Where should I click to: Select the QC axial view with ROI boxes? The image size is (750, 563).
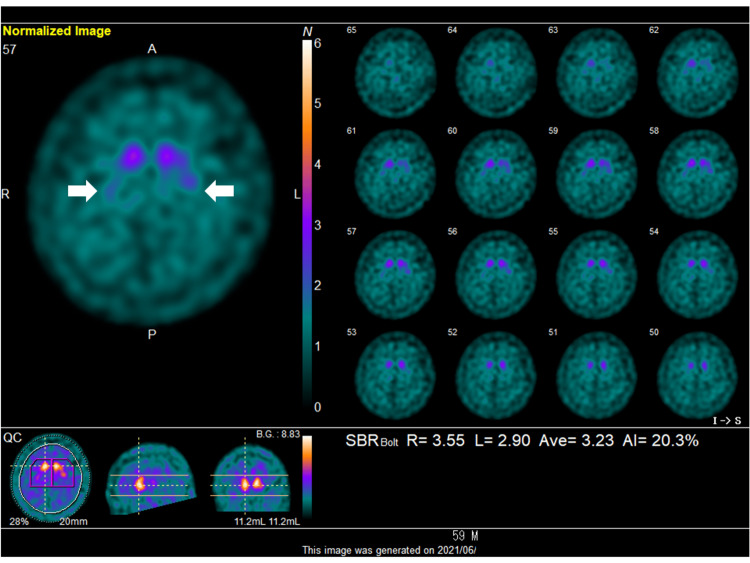click(51, 478)
